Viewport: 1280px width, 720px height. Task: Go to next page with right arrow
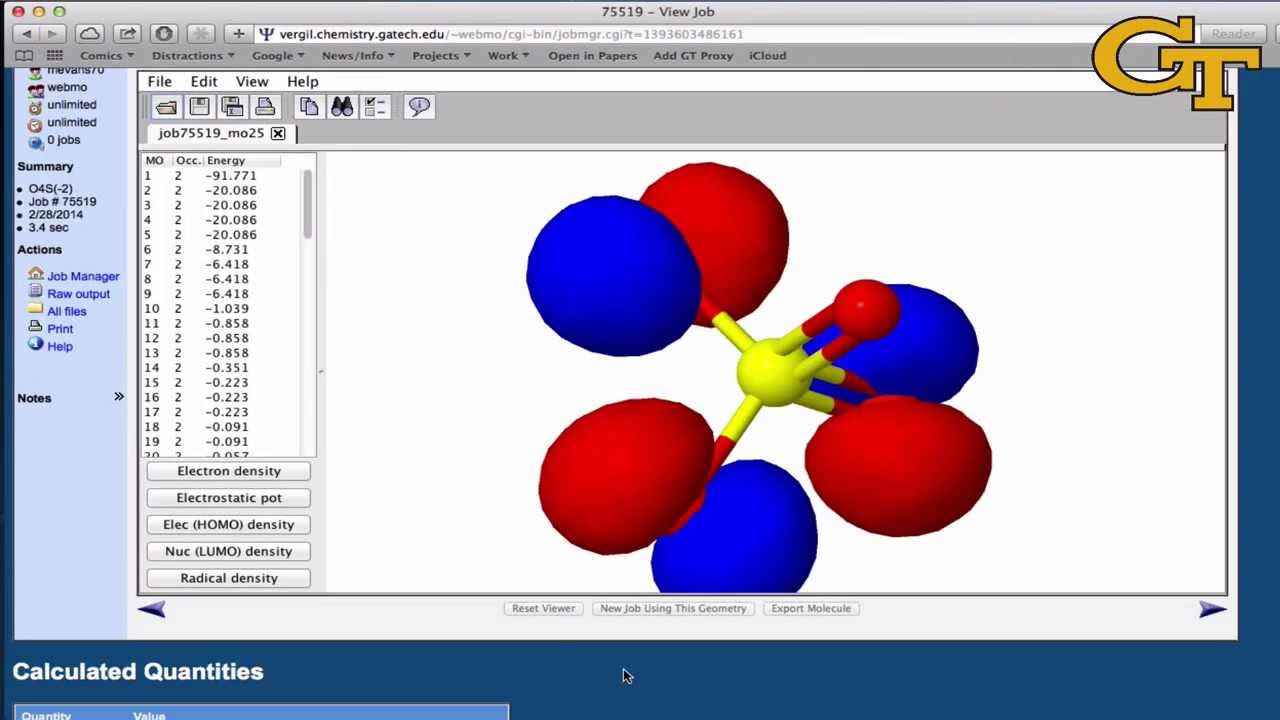(1212, 609)
